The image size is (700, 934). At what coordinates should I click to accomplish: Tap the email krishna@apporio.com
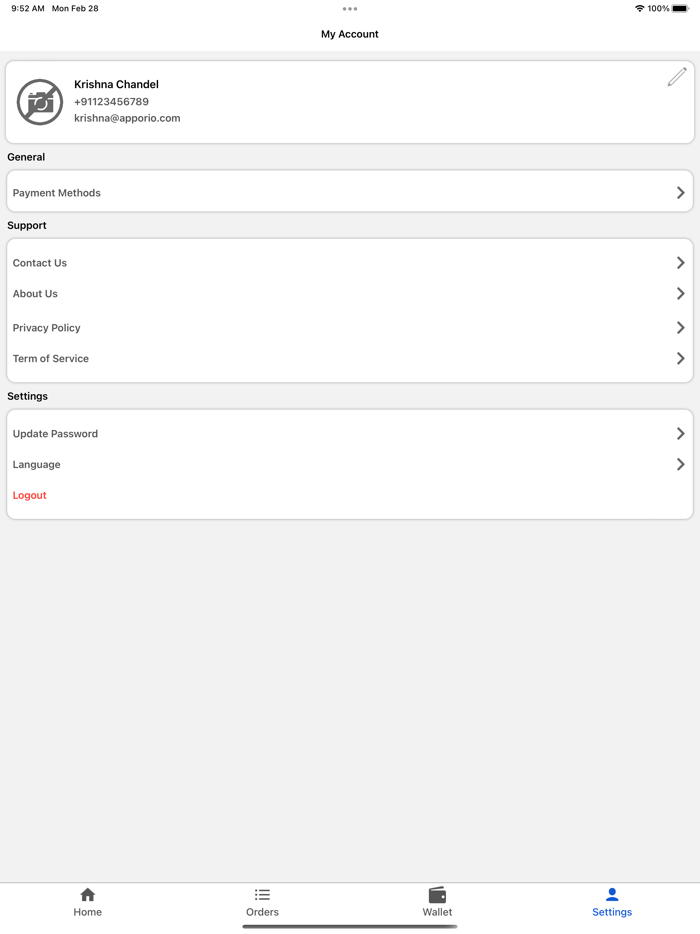(127, 118)
